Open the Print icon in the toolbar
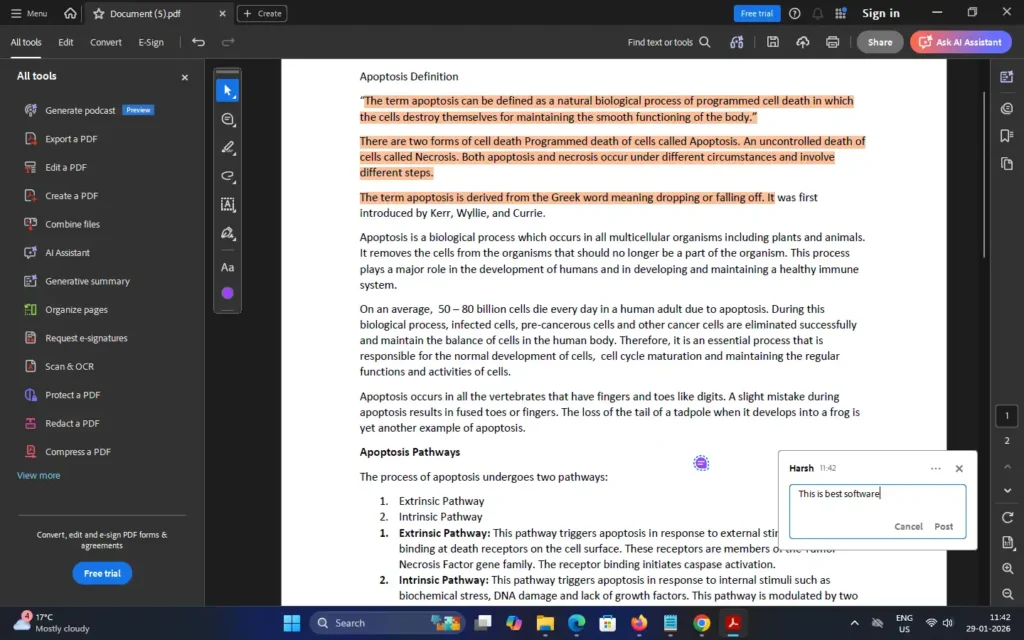 click(833, 42)
